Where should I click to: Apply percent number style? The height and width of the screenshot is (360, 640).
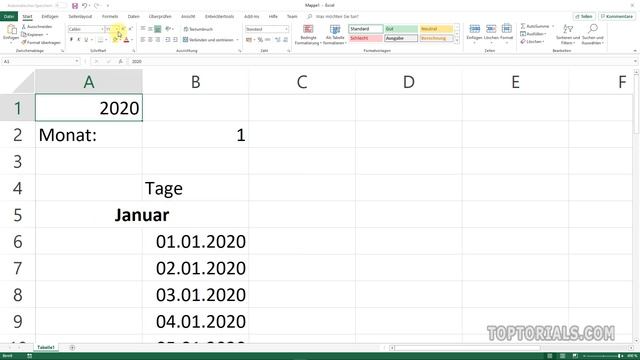pos(260,40)
